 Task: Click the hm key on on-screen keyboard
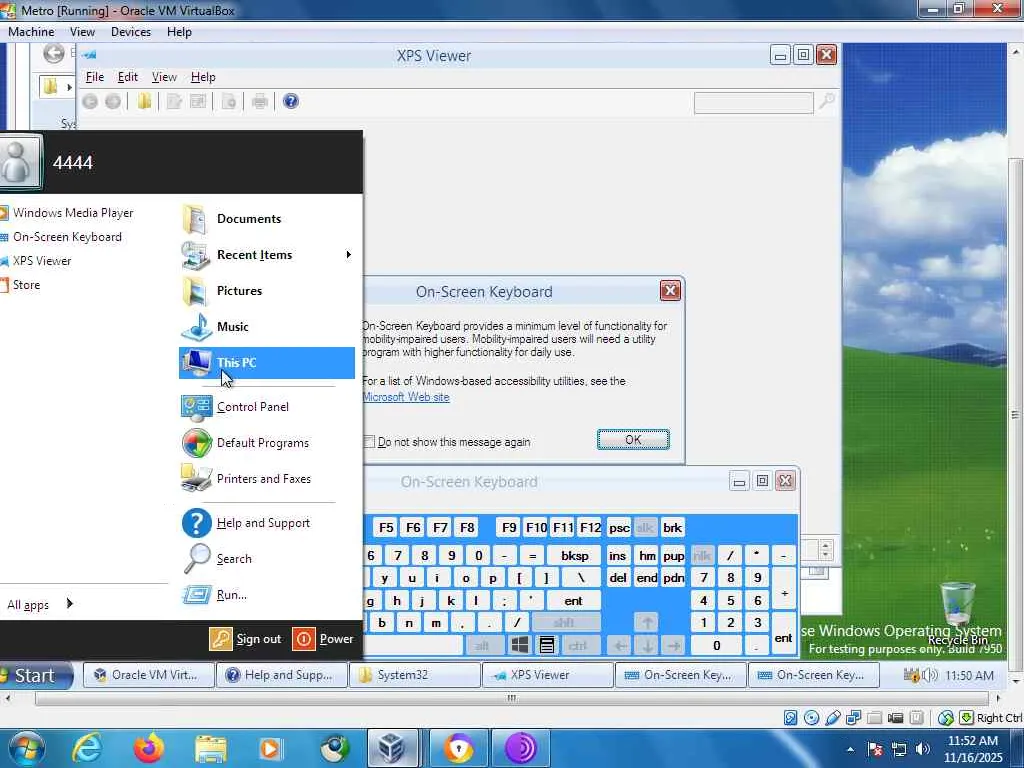tap(647, 556)
